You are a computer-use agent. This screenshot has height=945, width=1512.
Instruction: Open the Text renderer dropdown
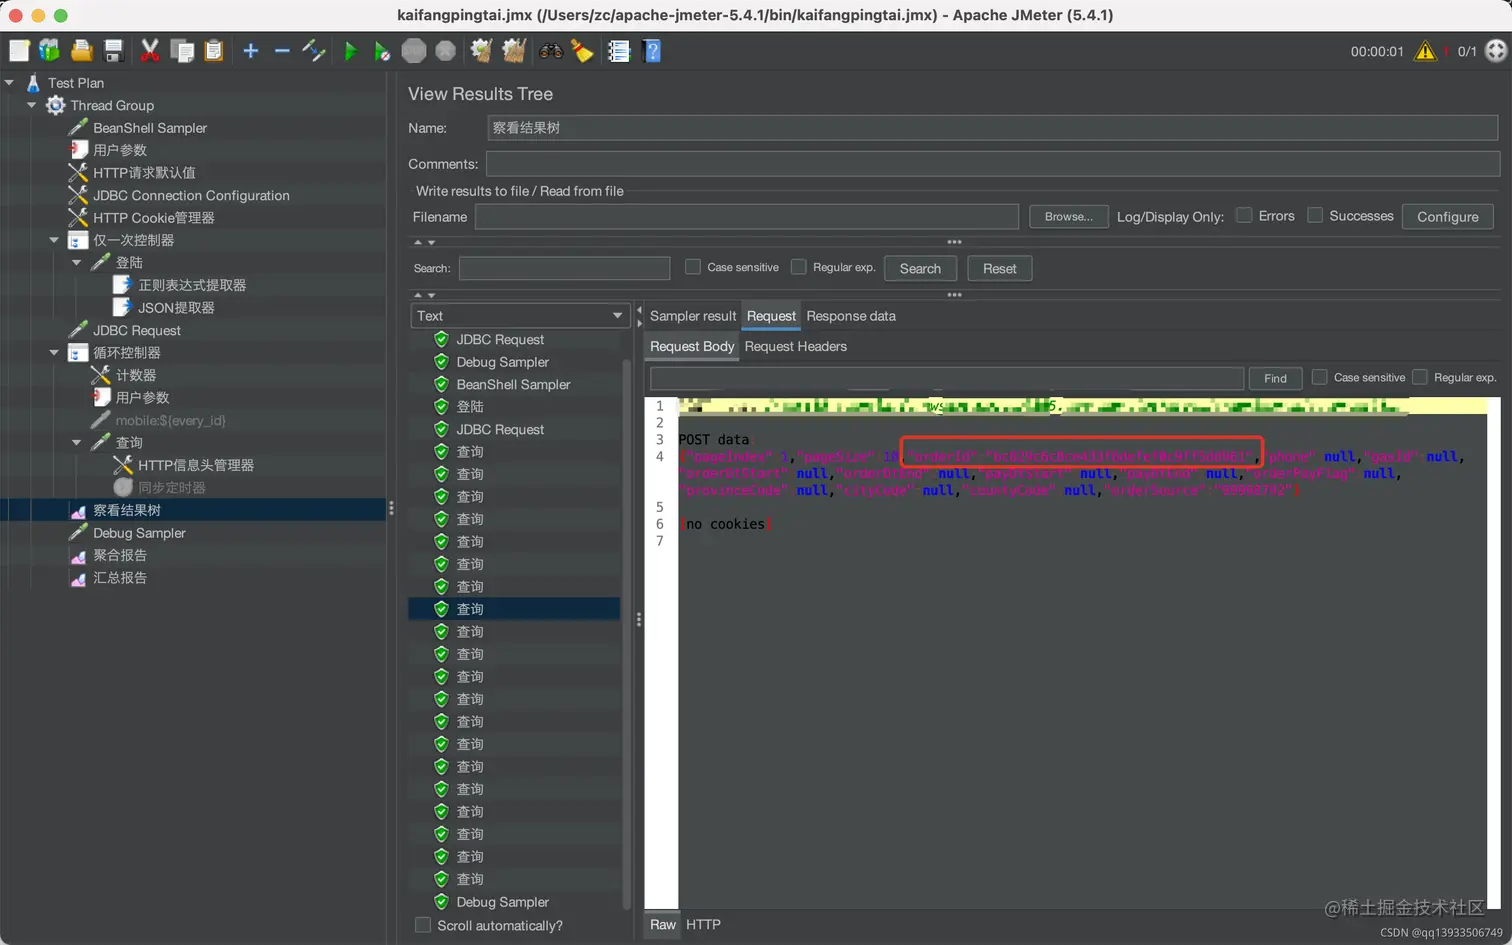[x=520, y=316]
